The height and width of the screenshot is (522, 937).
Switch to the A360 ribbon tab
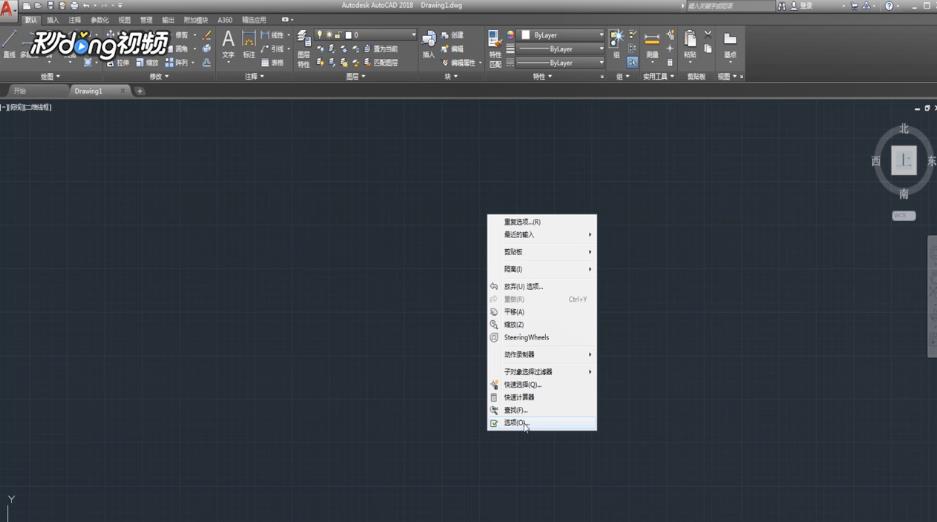(x=225, y=20)
